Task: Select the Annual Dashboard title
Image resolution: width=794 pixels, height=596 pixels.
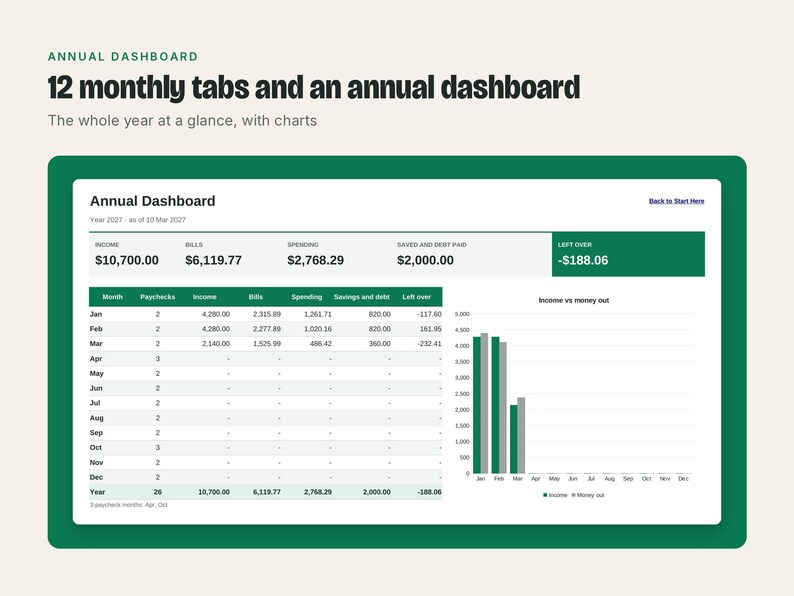Action: (x=152, y=201)
